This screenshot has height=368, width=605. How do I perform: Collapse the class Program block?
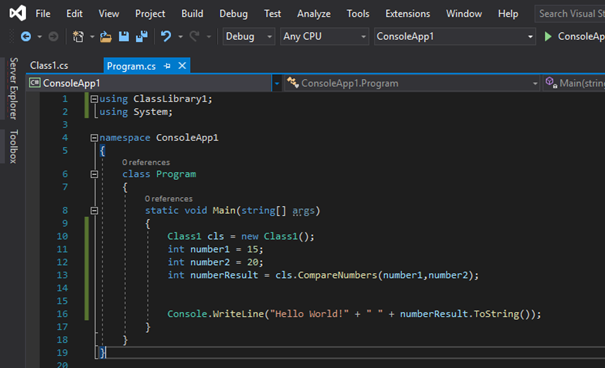[x=94, y=174]
